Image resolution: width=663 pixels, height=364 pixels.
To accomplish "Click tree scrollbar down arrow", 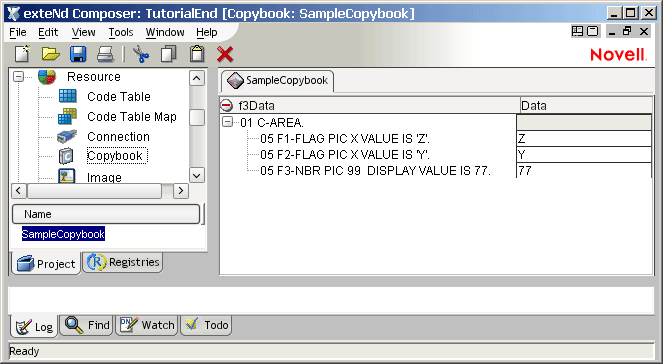I will pos(197,175).
